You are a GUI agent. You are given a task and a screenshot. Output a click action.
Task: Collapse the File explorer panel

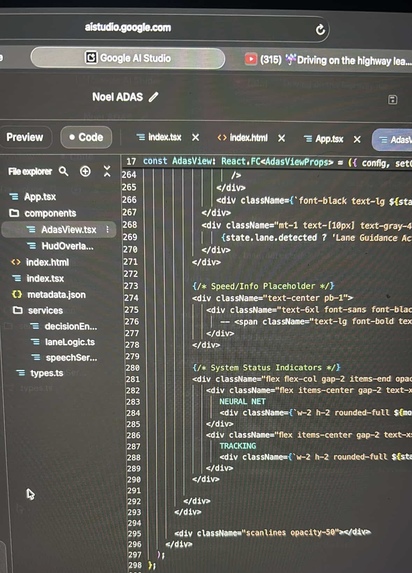(x=107, y=171)
